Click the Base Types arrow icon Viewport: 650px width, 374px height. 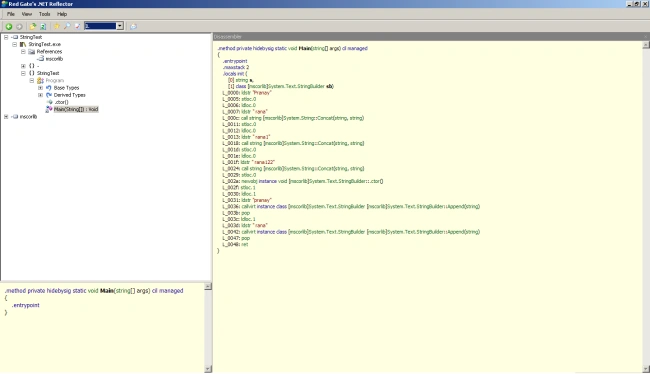49,88
